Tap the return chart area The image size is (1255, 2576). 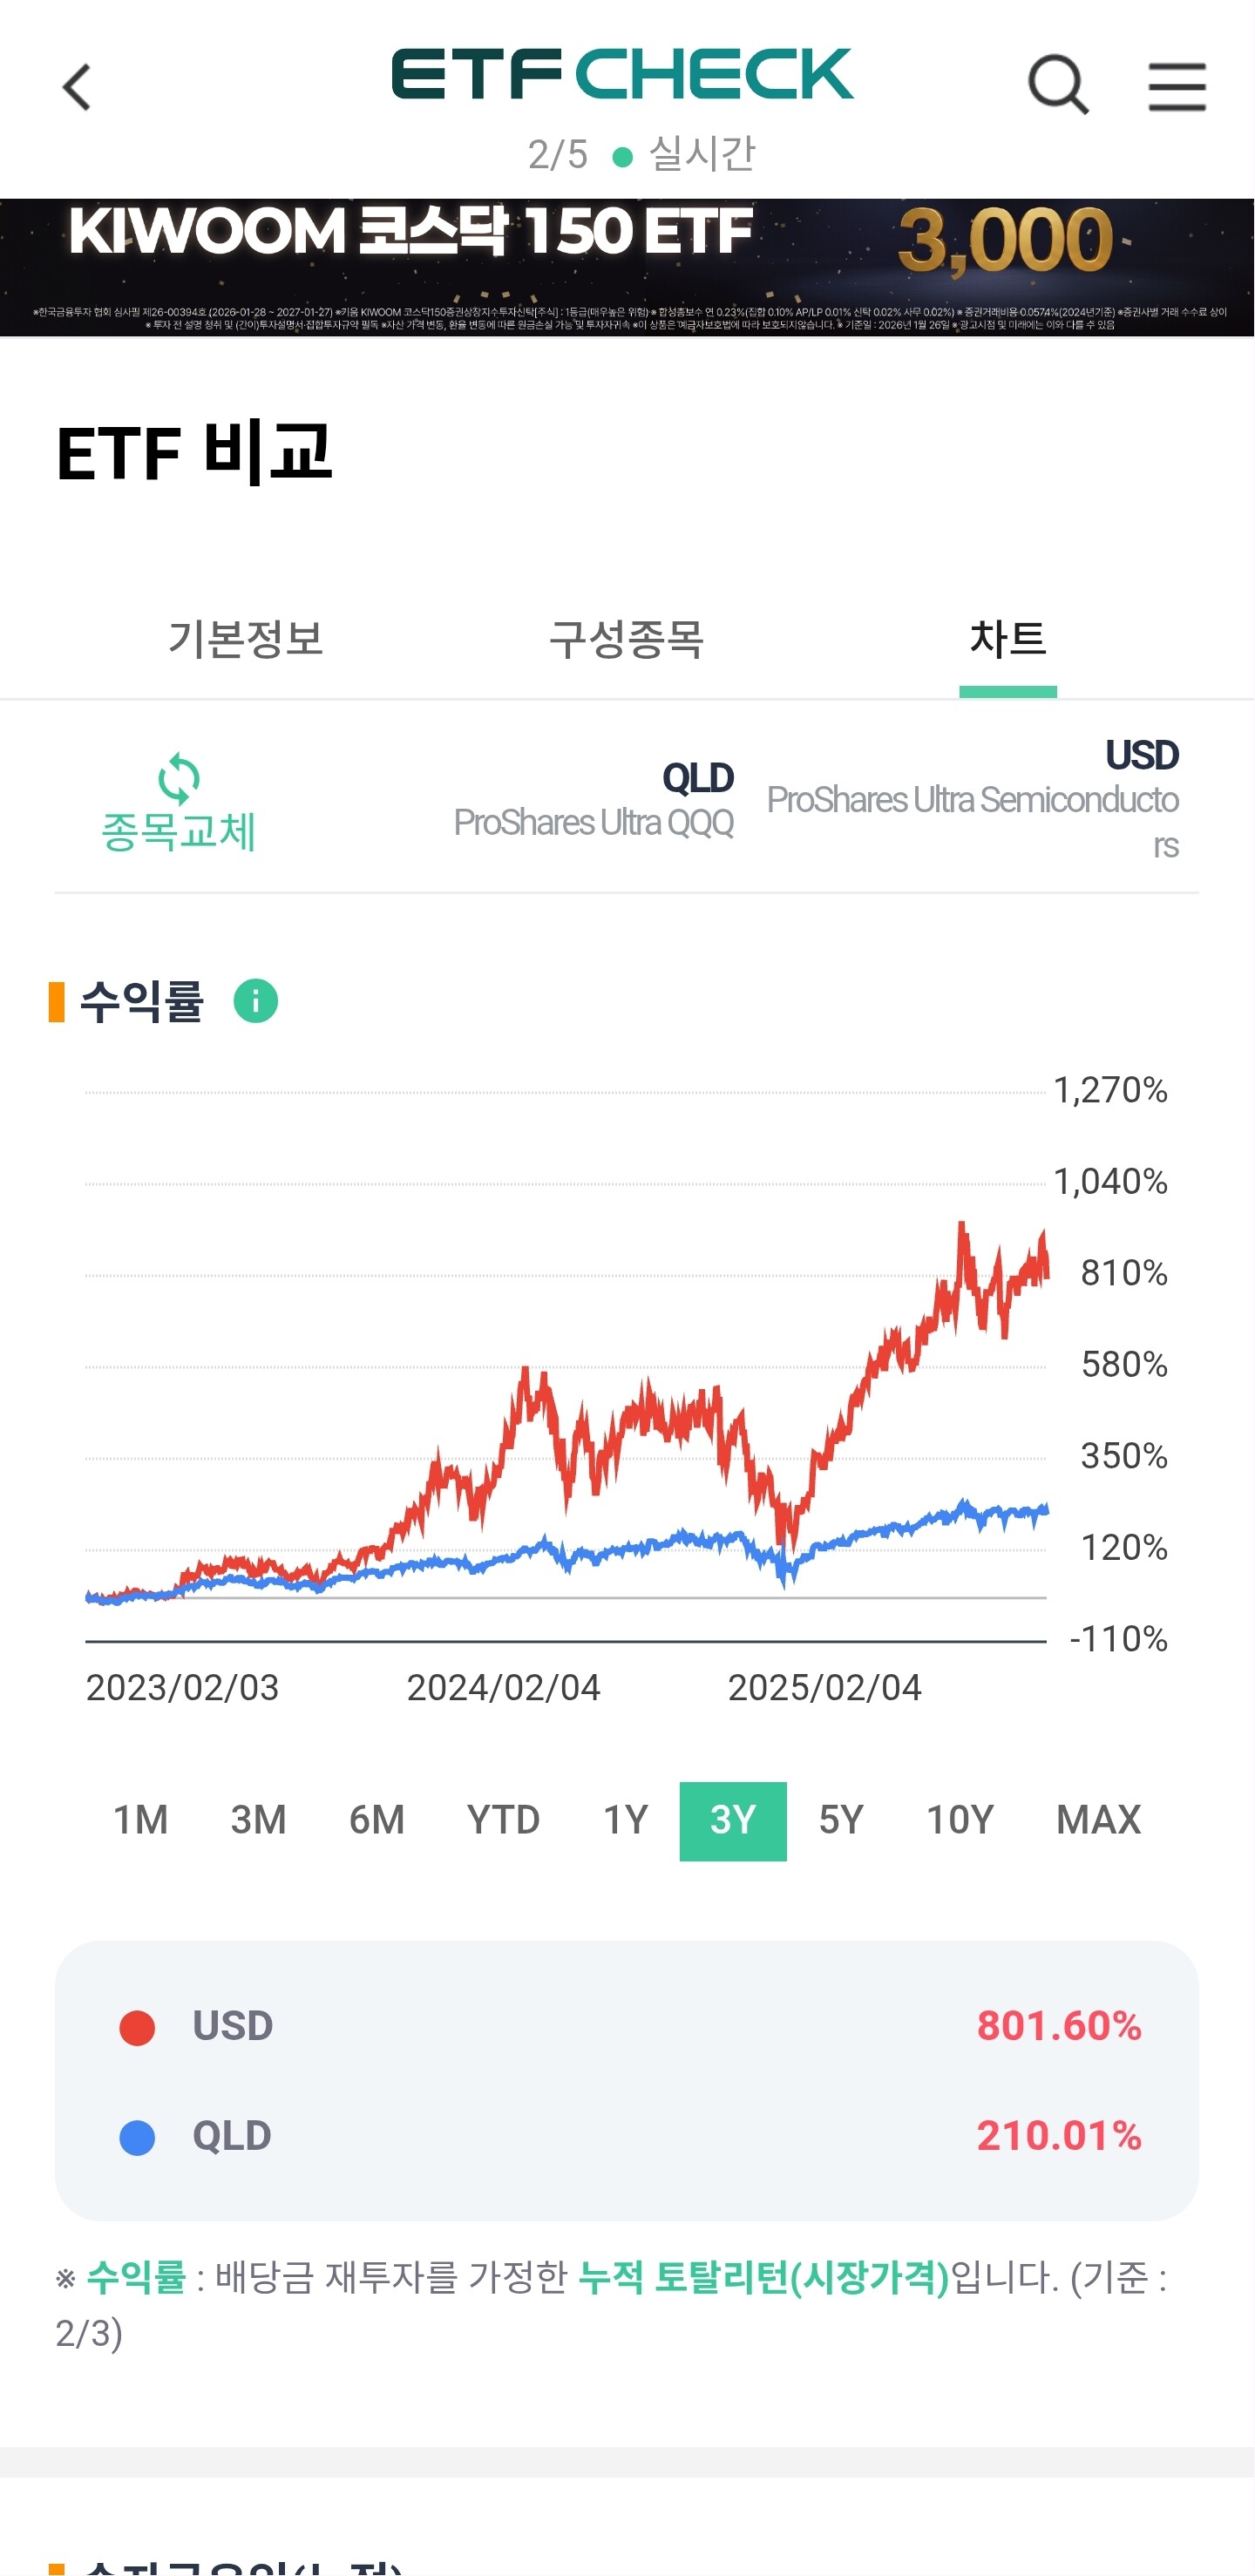(x=566, y=1400)
